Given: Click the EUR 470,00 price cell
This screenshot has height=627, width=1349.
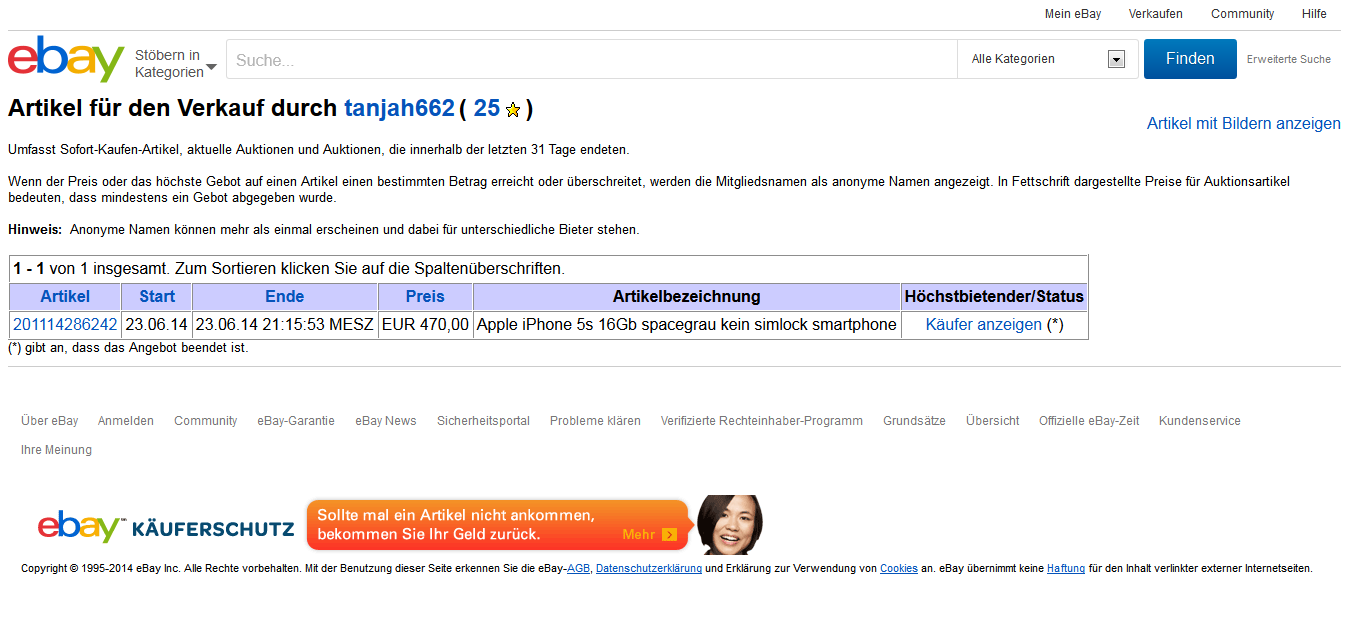Looking at the screenshot, I should (425, 324).
